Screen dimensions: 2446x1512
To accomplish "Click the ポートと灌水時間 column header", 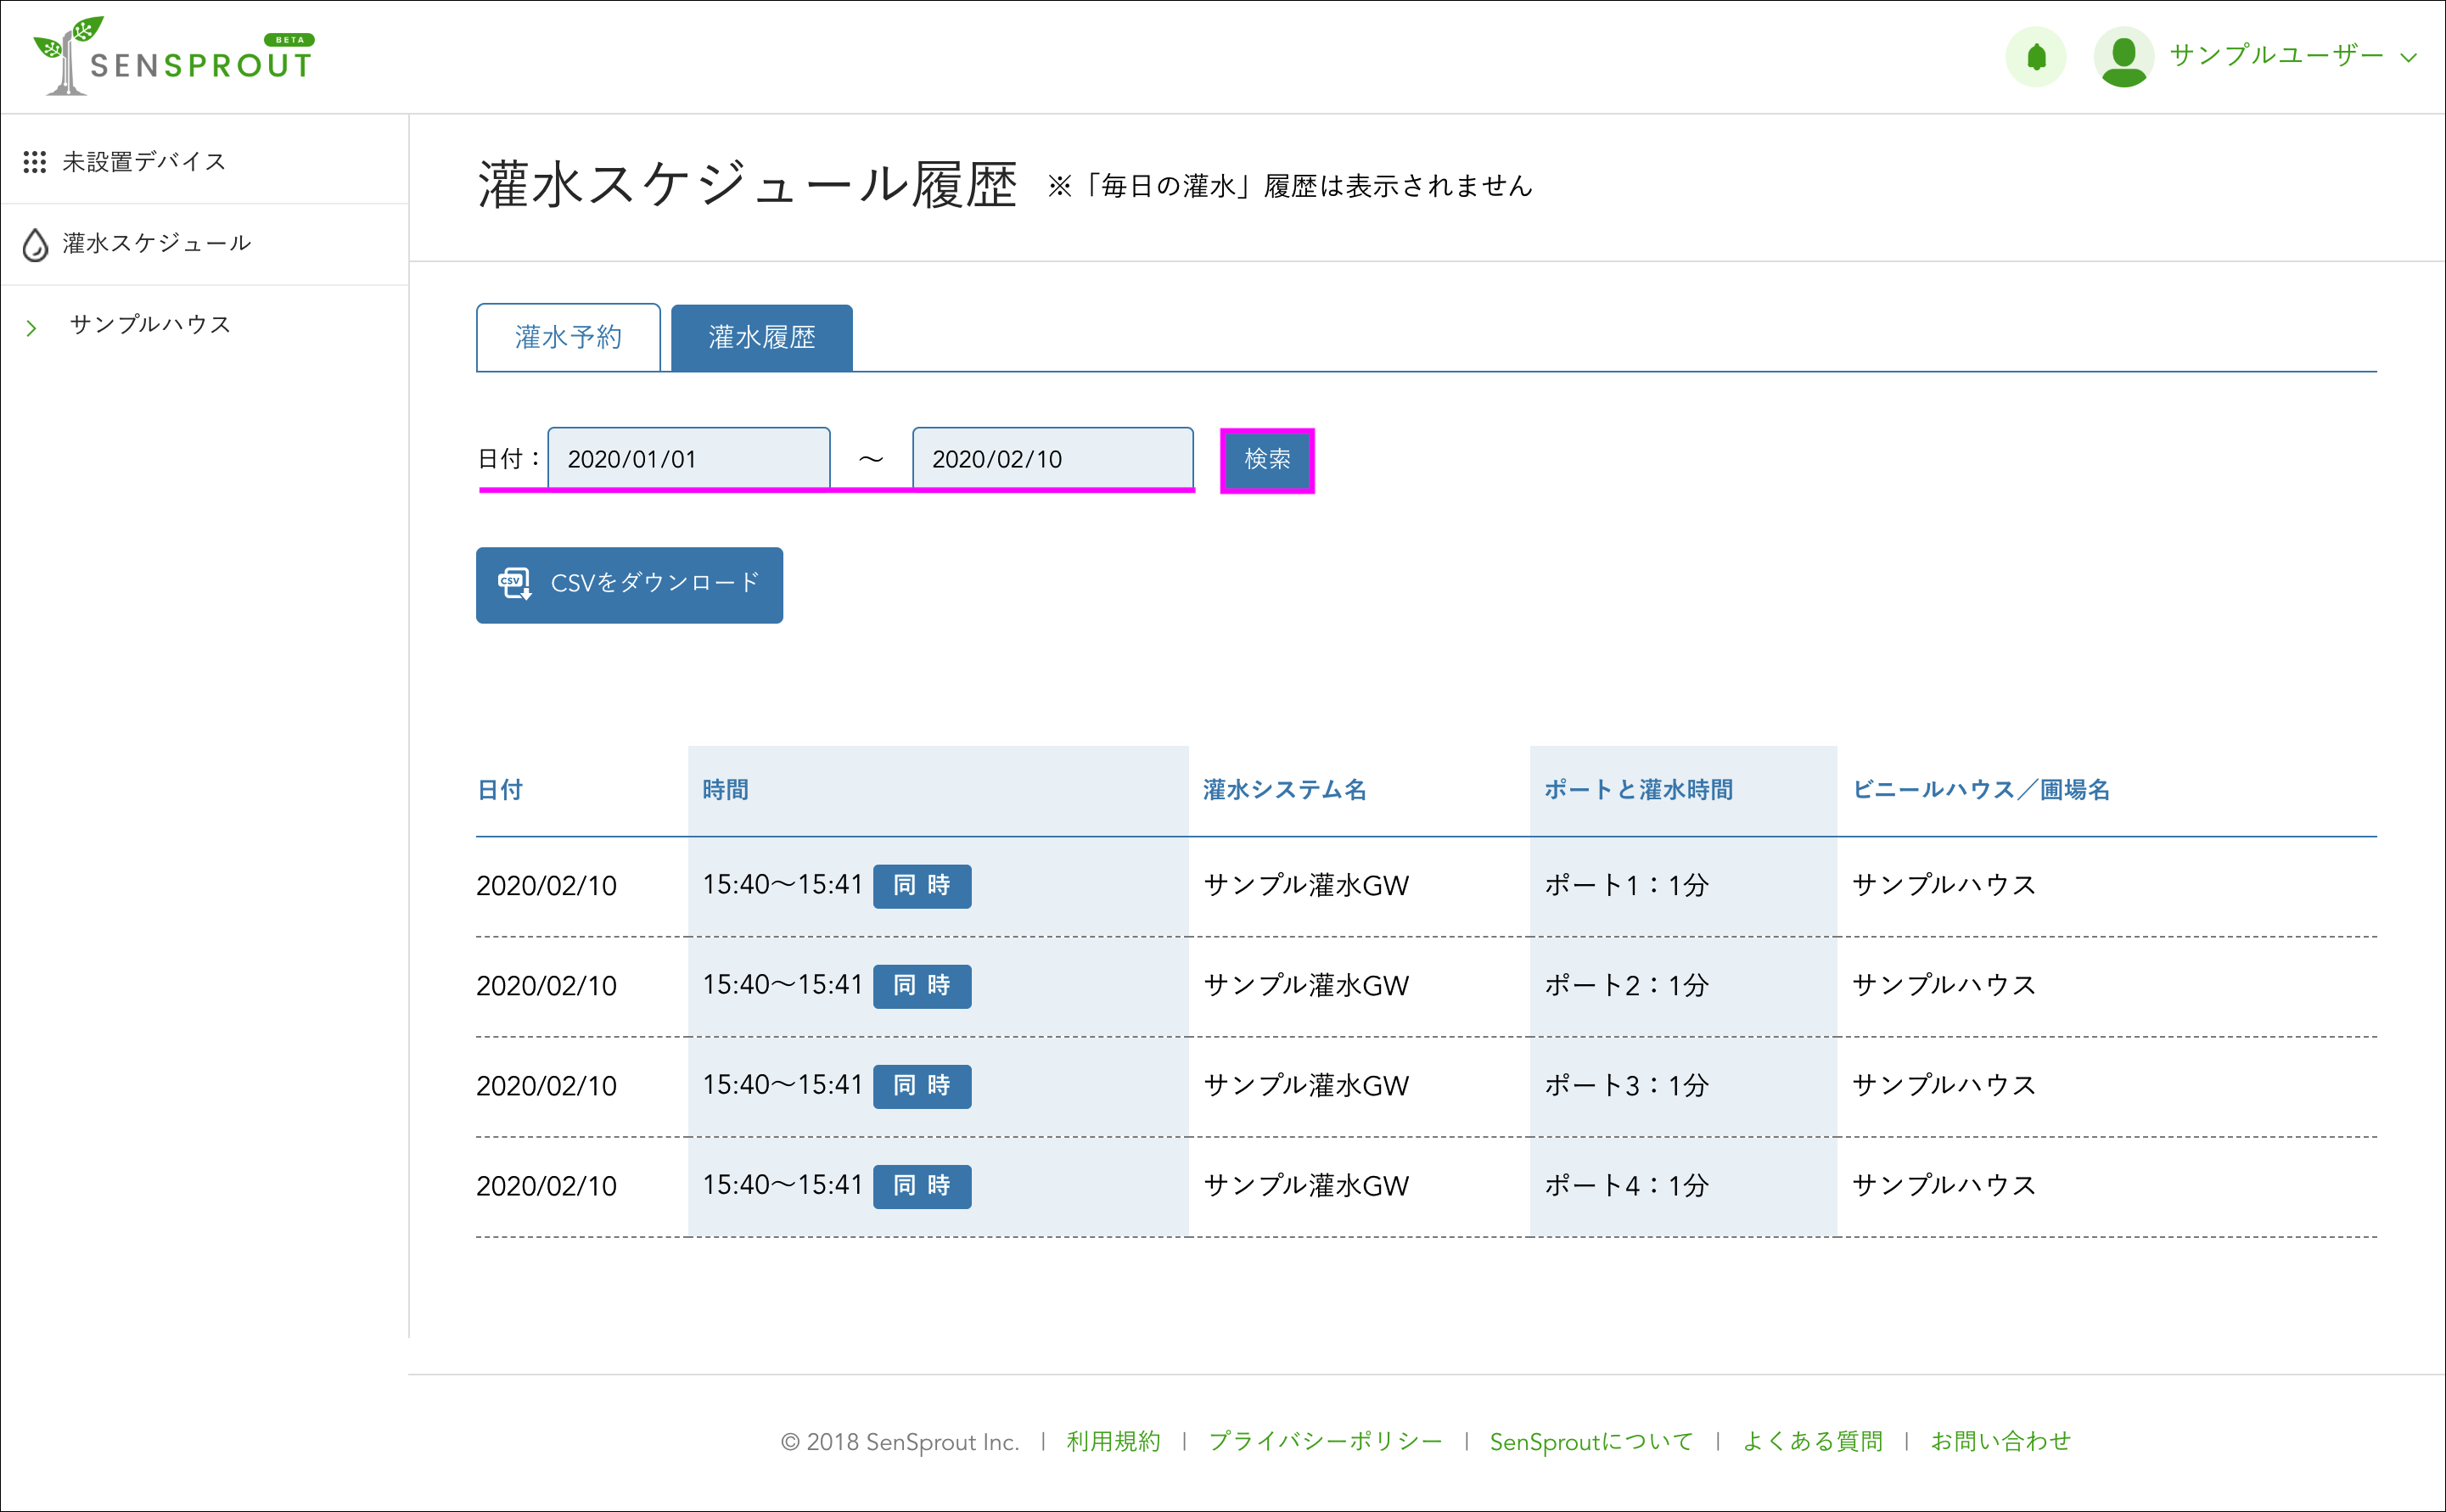I will point(1638,790).
